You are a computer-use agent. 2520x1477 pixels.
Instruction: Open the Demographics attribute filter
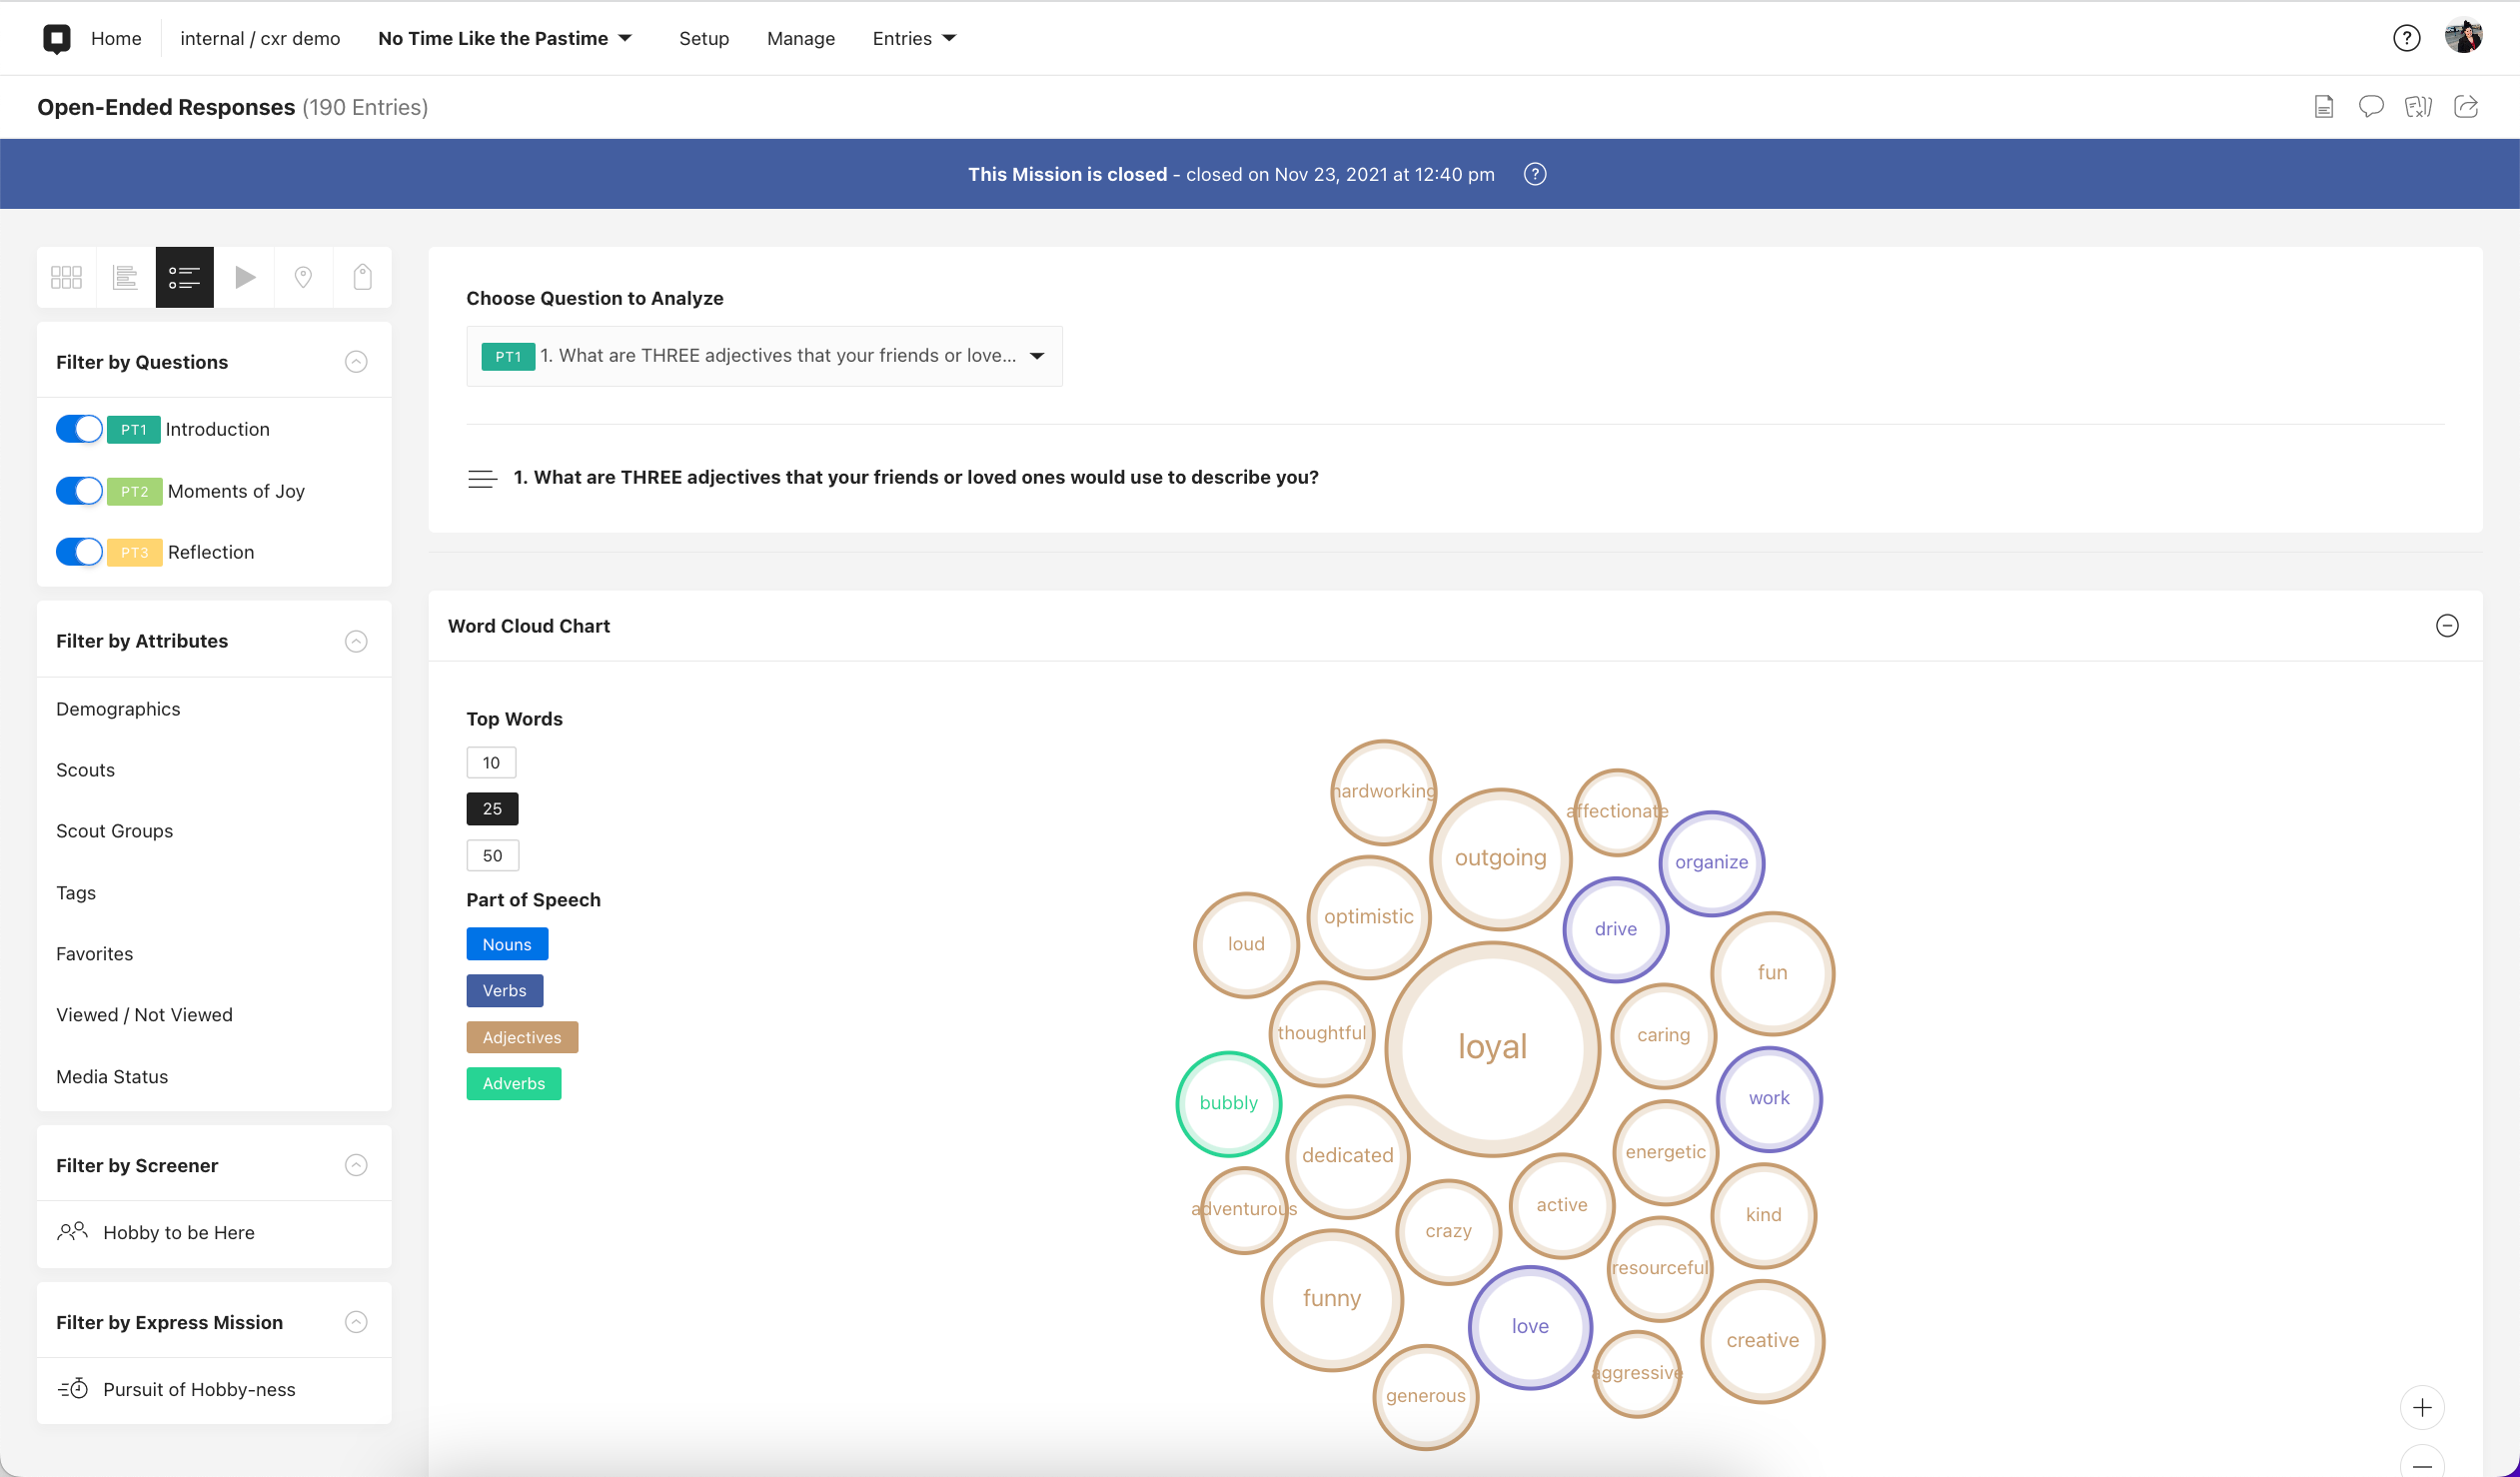118,709
